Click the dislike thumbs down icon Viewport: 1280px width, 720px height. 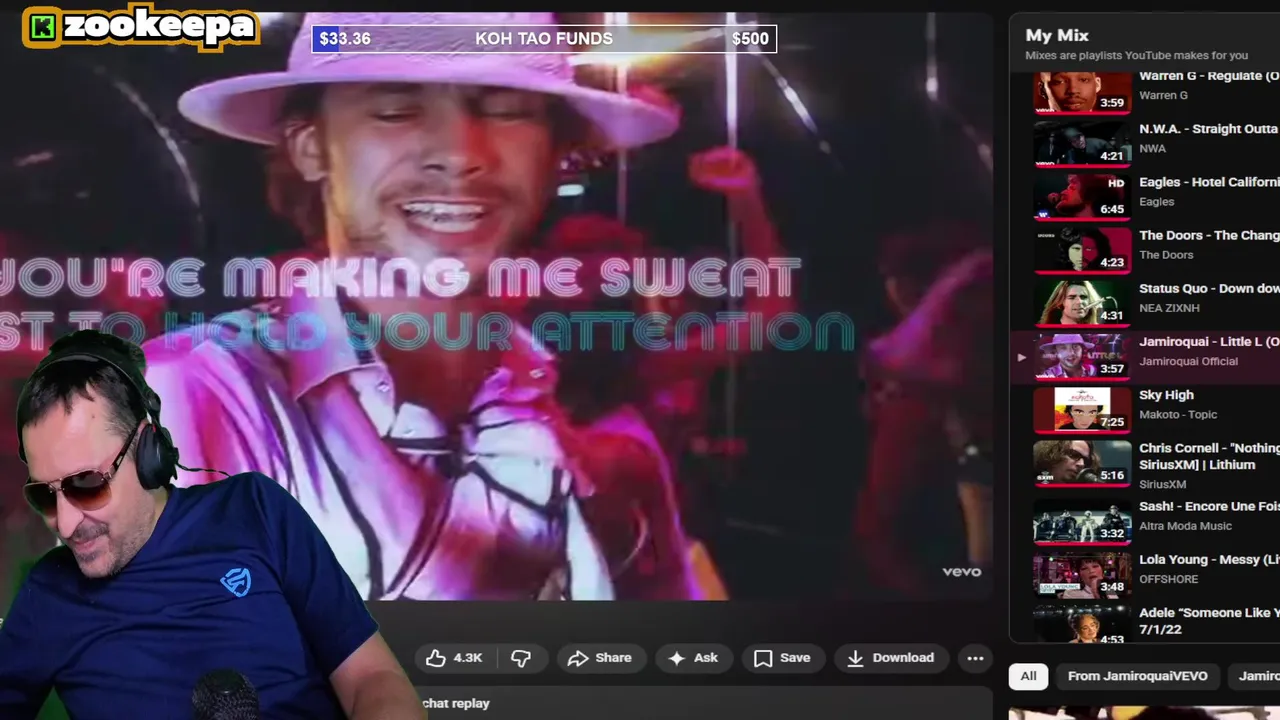pyautogui.click(x=521, y=658)
